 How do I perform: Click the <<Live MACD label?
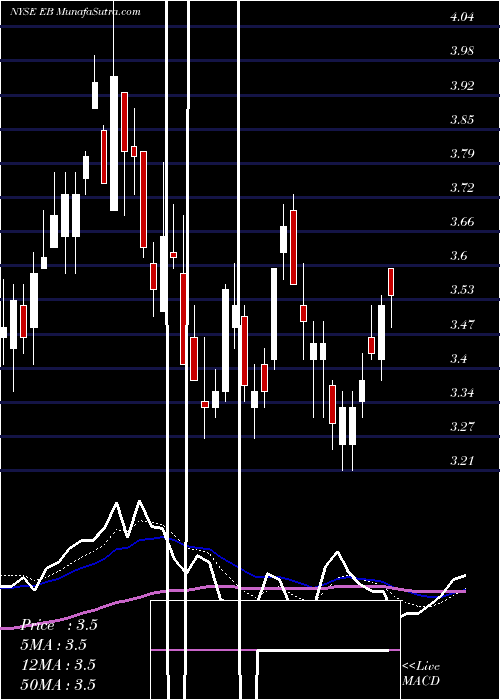421,674
